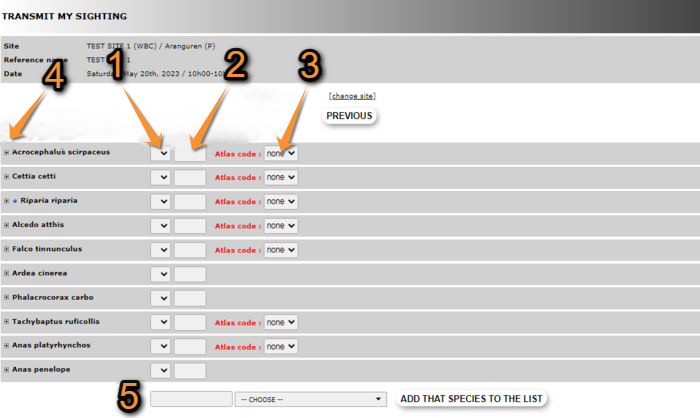Click the count field for Anas penelope
The image size is (700, 418).
(x=190, y=371)
